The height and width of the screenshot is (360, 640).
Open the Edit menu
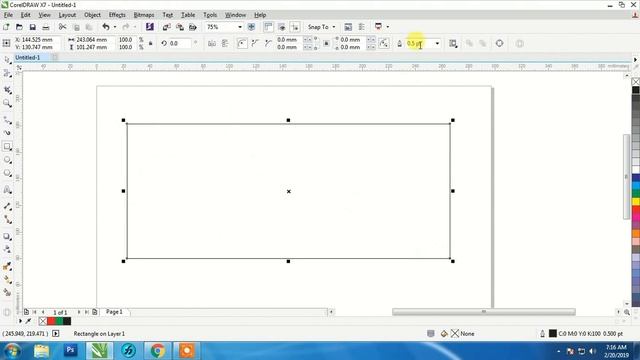pyautogui.click(x=25, y=15)
